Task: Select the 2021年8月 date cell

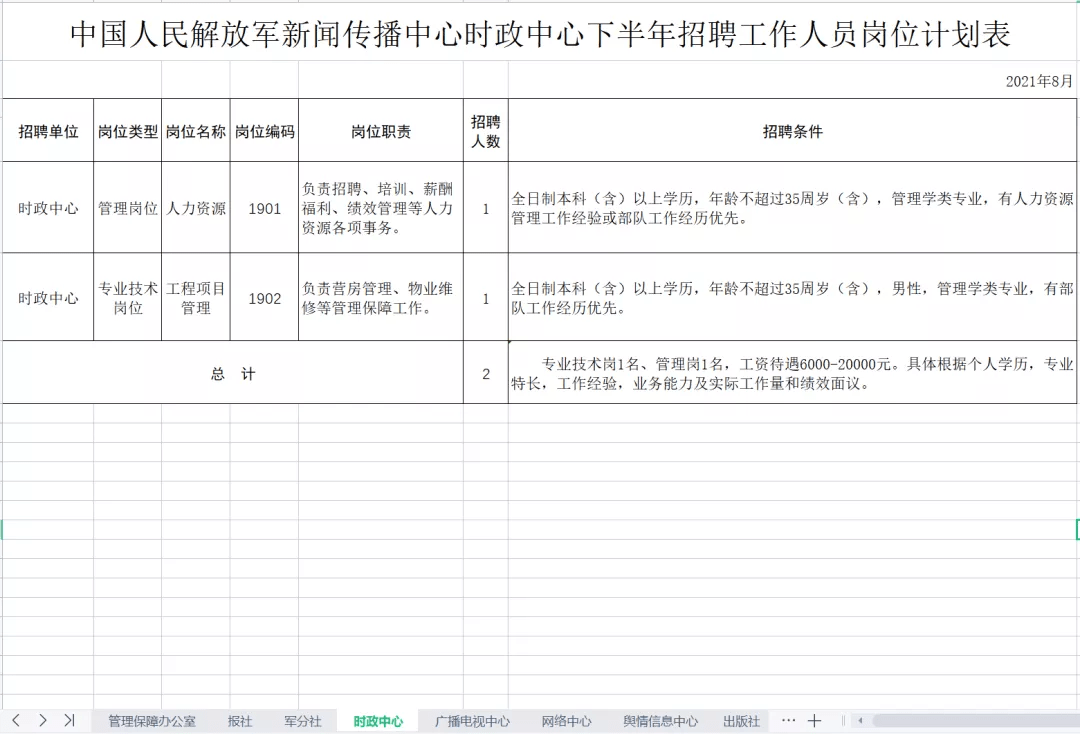Action: (792, 80)
